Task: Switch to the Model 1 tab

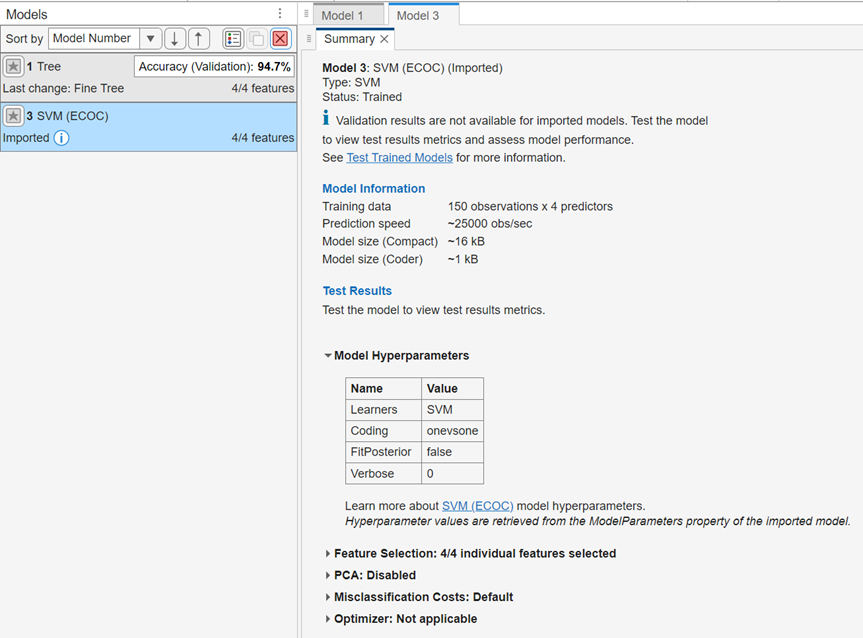Action: tap(346, 15)
